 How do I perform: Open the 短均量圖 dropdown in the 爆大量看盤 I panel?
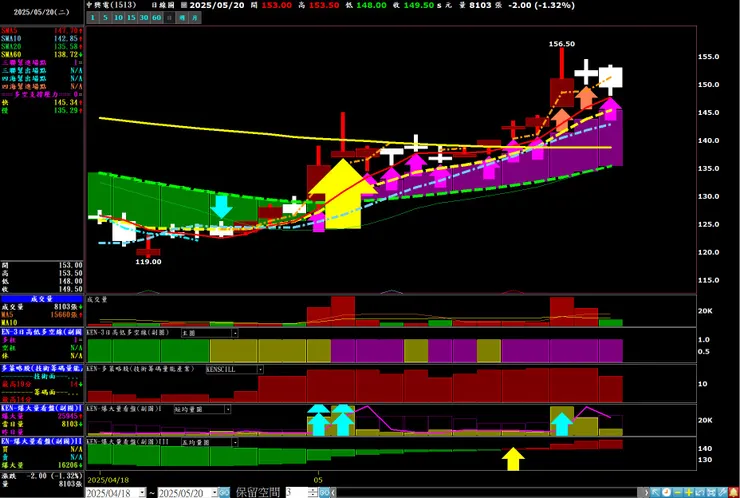click(x=227, y=410)
